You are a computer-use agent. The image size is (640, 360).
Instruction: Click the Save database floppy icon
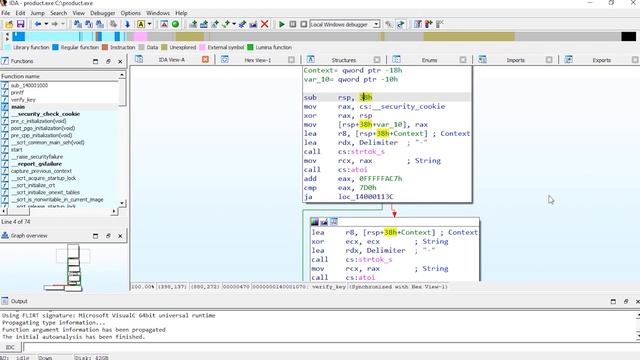20,24
